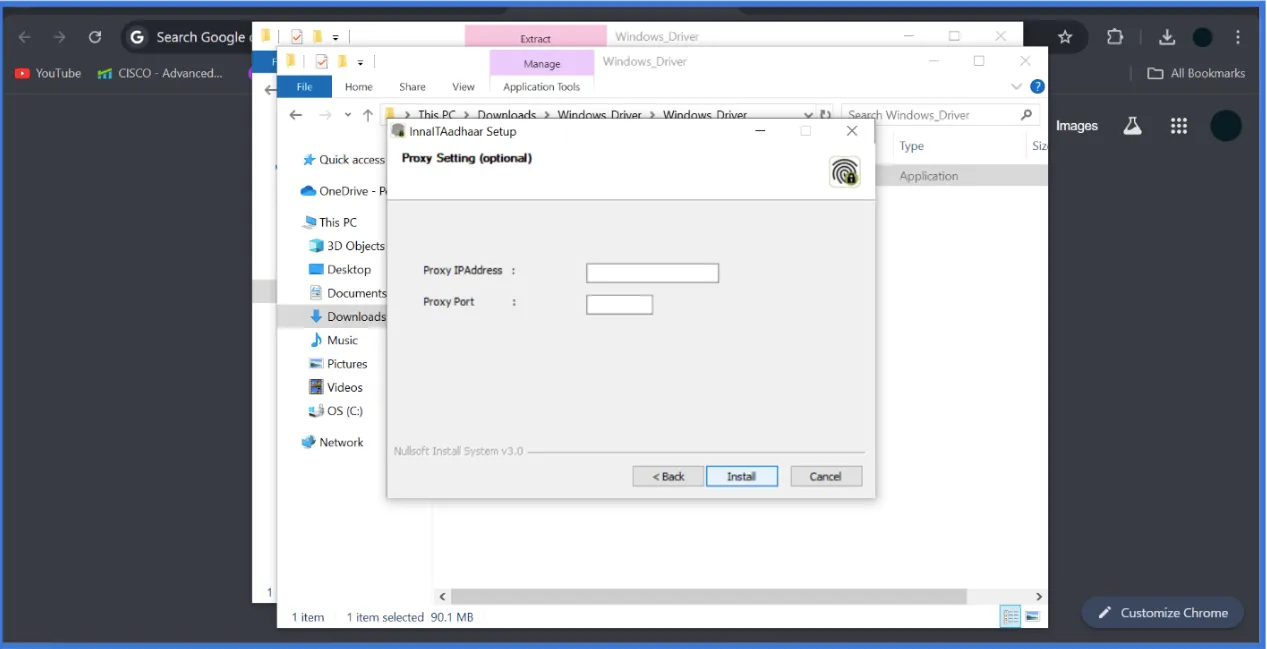Bookmark this page with star icon
This screenshot has height=649, width=1267.
tap(1065, 37)
